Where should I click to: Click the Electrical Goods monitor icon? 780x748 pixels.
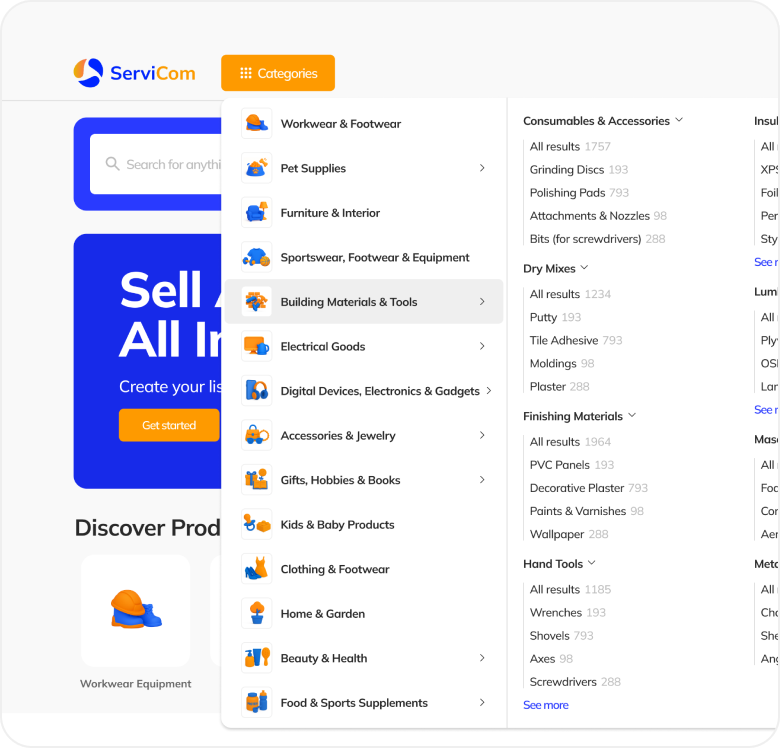click(257, 346)
